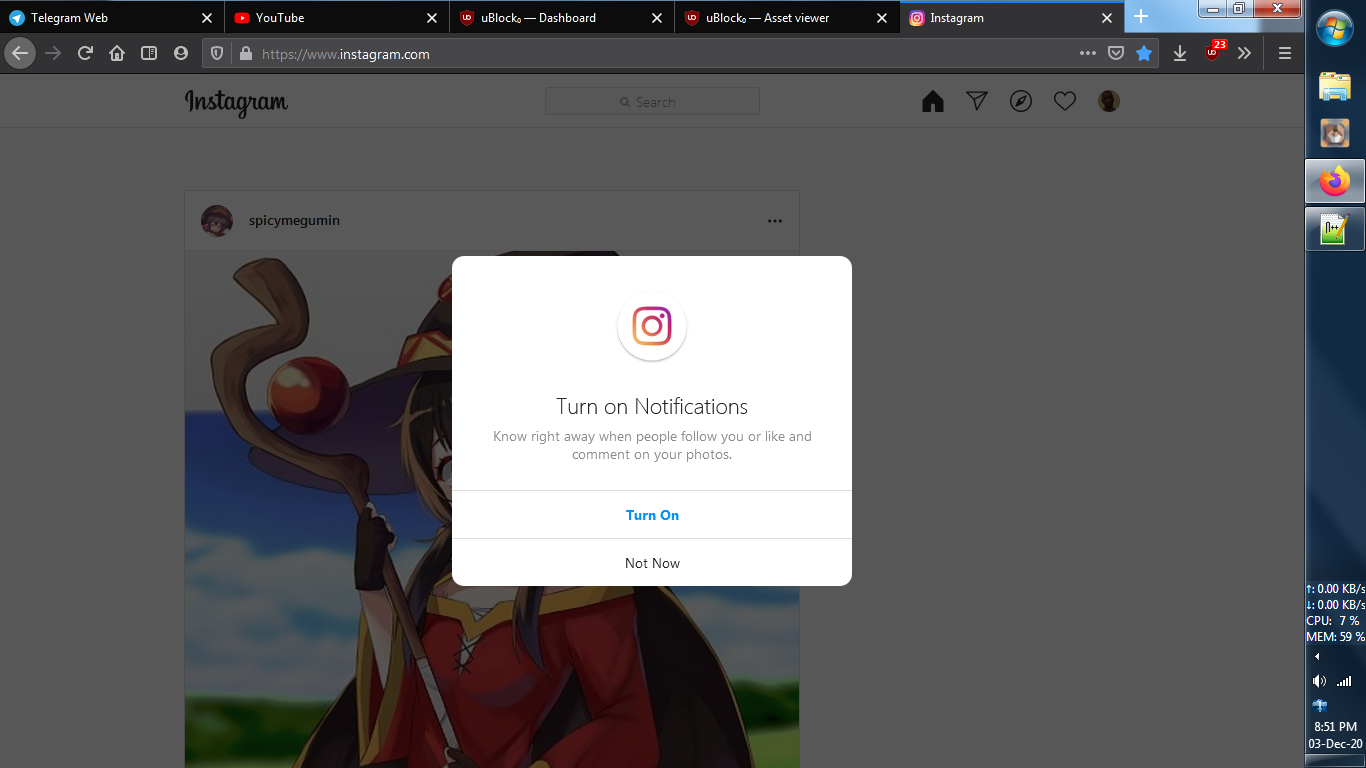Viewport: 1366px width, 768px height.
Task: Dismiss the dialog with Not Now
Action: (x=652, y=562)
